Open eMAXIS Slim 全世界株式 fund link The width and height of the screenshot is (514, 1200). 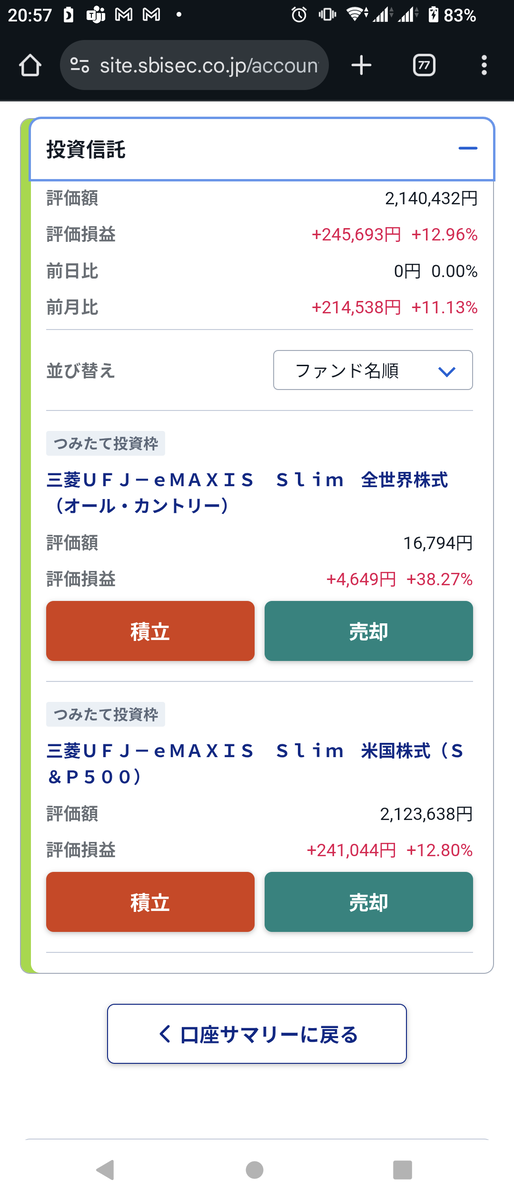tap(247, 493)
